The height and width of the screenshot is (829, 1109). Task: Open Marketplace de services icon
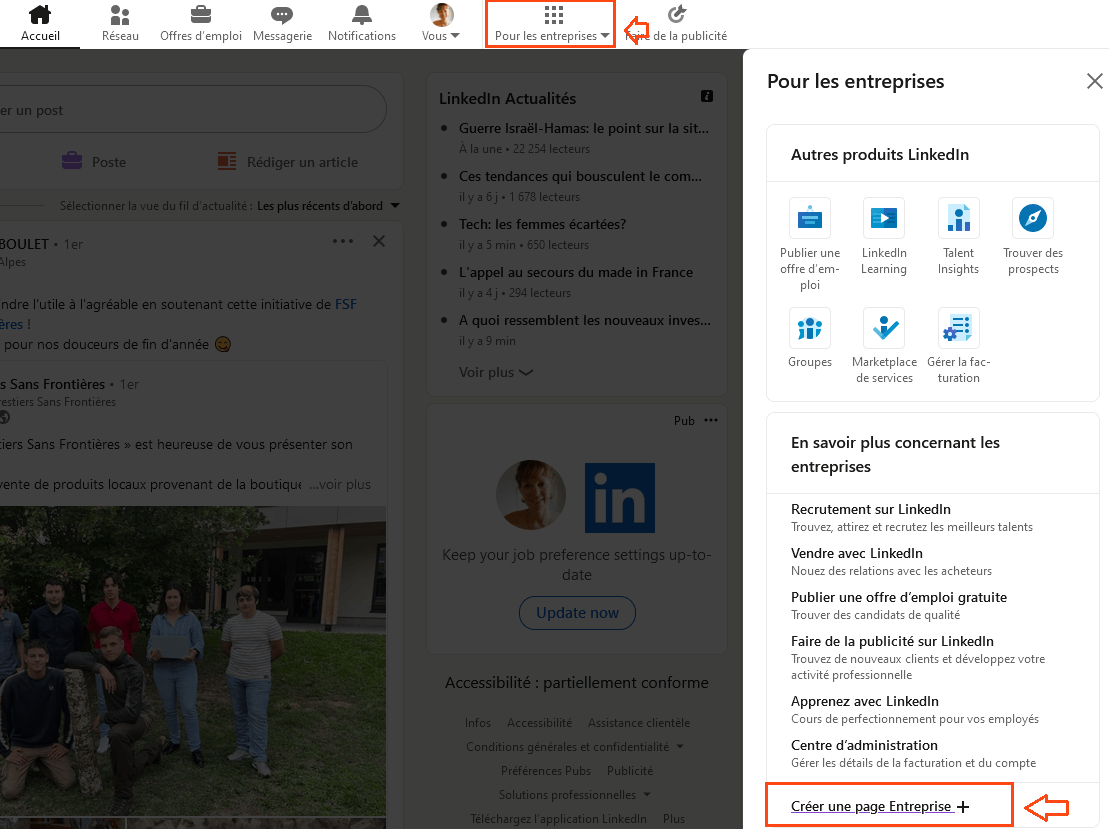tap(884, 328)
